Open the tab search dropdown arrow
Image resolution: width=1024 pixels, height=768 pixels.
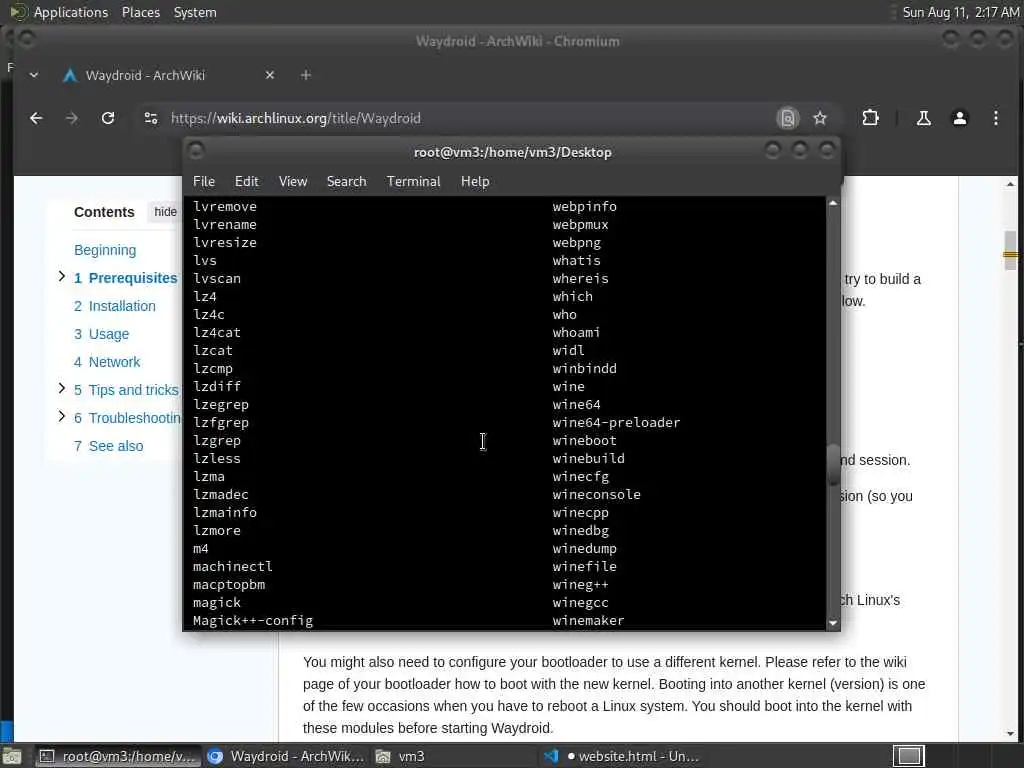[34, 75]
